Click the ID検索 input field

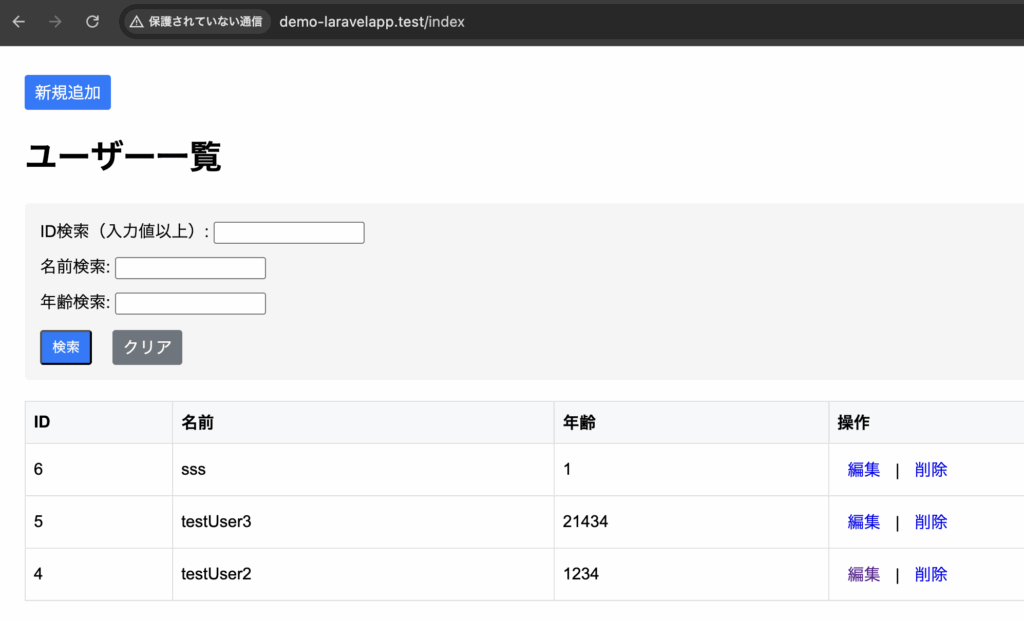289,233
